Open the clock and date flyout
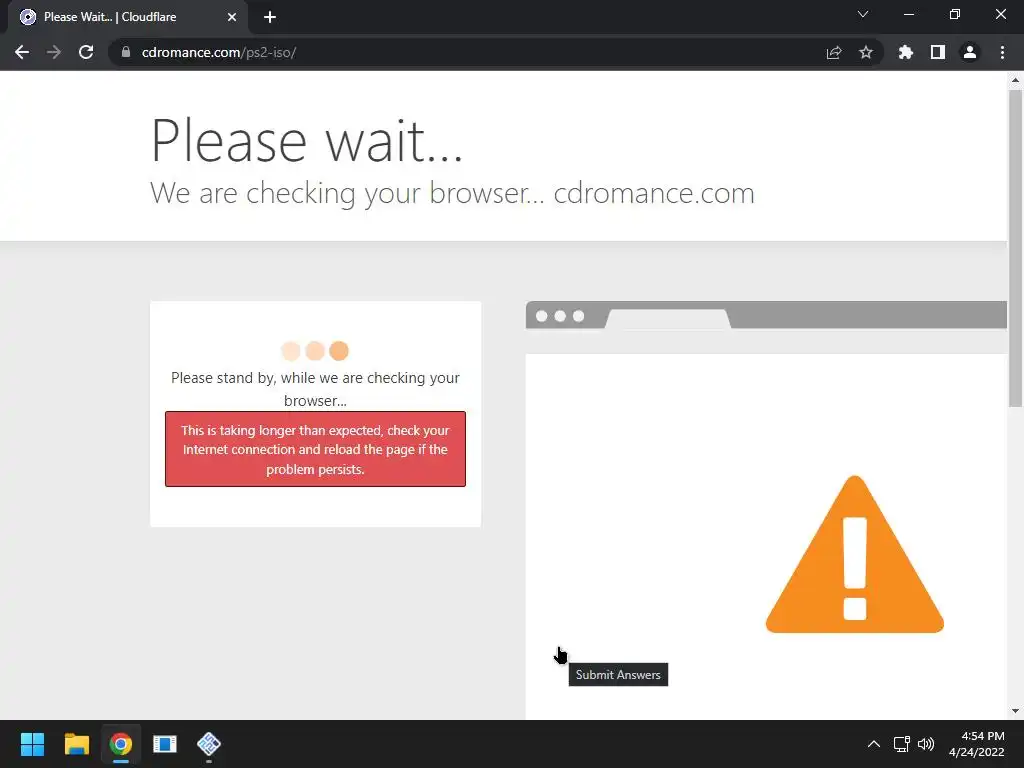The height and width of the screenshot is (768, 1024). (976, 744)
